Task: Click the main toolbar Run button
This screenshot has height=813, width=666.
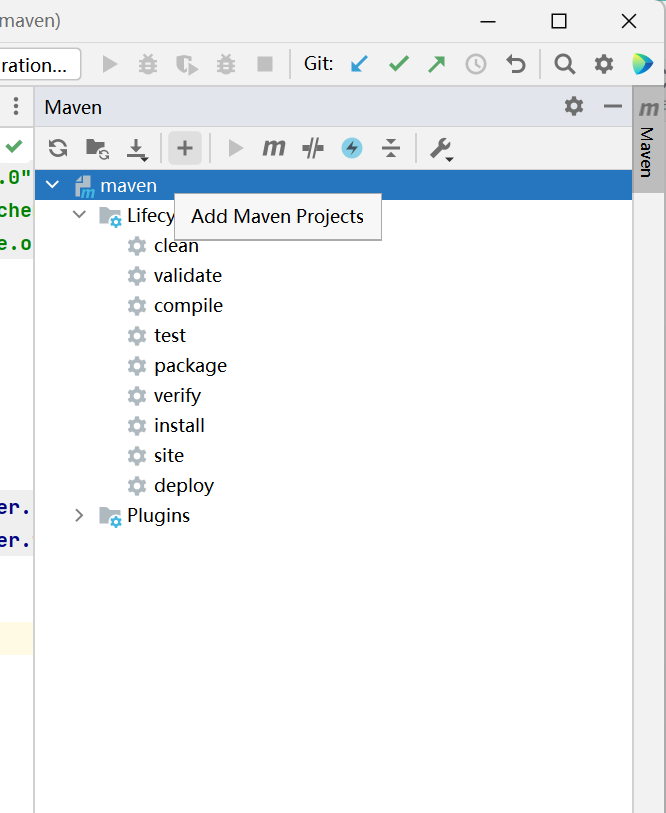Action: (x=109, y=64)
